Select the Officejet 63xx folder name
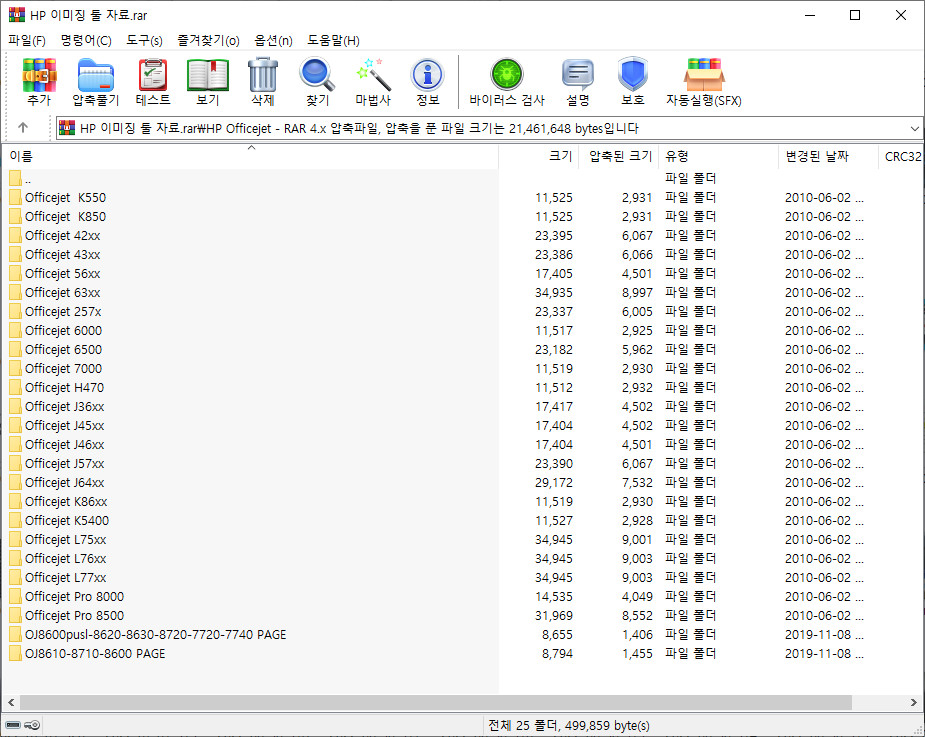This screenshot has height=737, width=925. coord(63,293)
